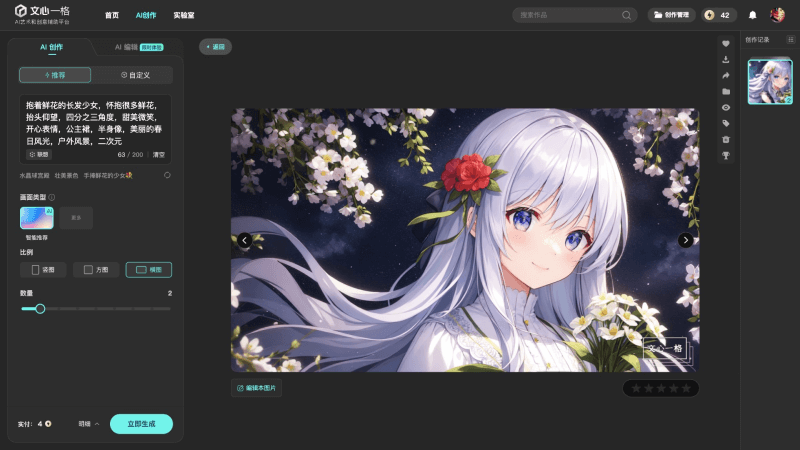Select the 竖图 portrait ratio option
Viewport: 800px width, 450px height.
pyautogui.click(x=43, y=270)
